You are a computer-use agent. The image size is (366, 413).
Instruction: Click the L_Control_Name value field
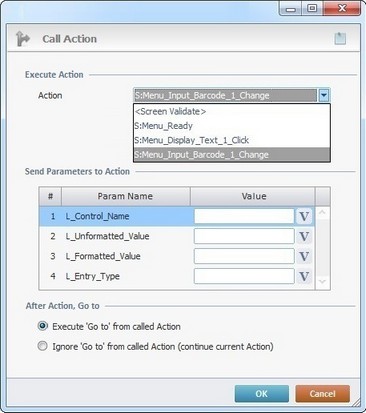[x=244, y=216]
